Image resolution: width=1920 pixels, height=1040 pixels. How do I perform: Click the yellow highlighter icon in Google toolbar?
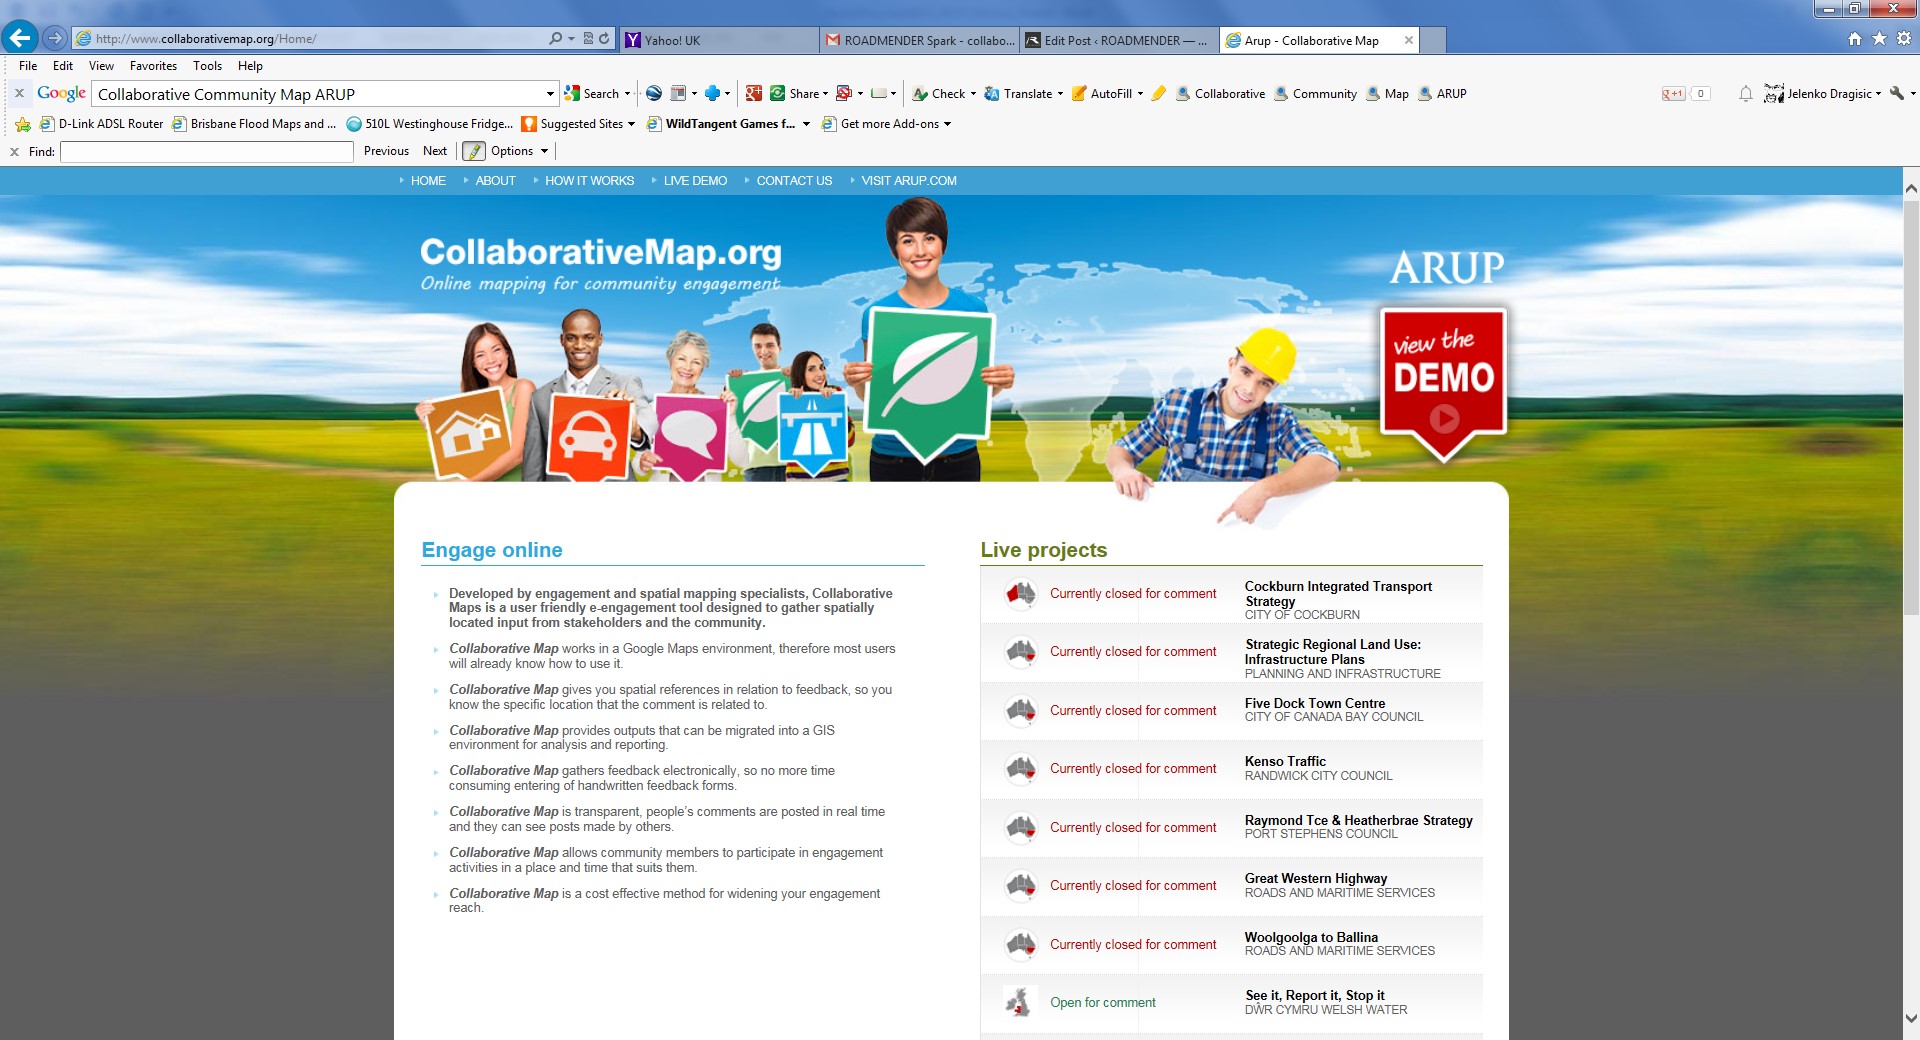pos(1158,94)
